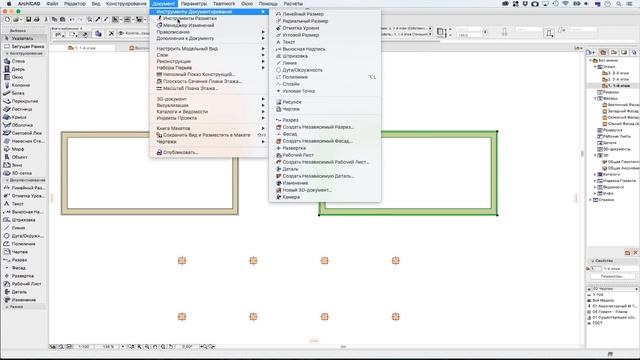The image size is (640, 360).
Task: Click the view name field in properties
Action: click(x=620, y=269)
